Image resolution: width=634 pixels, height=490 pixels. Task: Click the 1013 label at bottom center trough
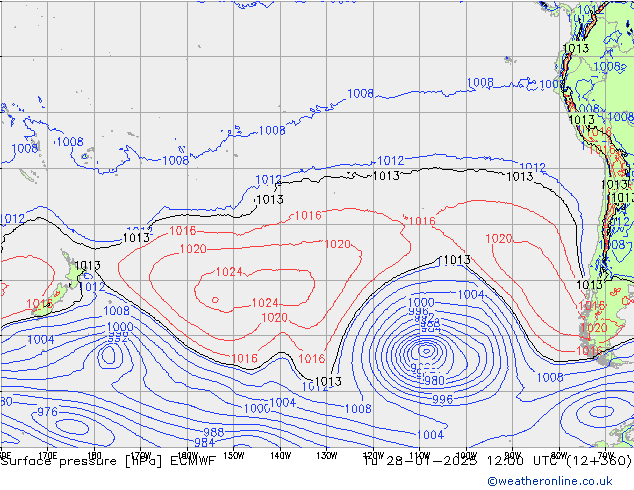click(327, 382)
